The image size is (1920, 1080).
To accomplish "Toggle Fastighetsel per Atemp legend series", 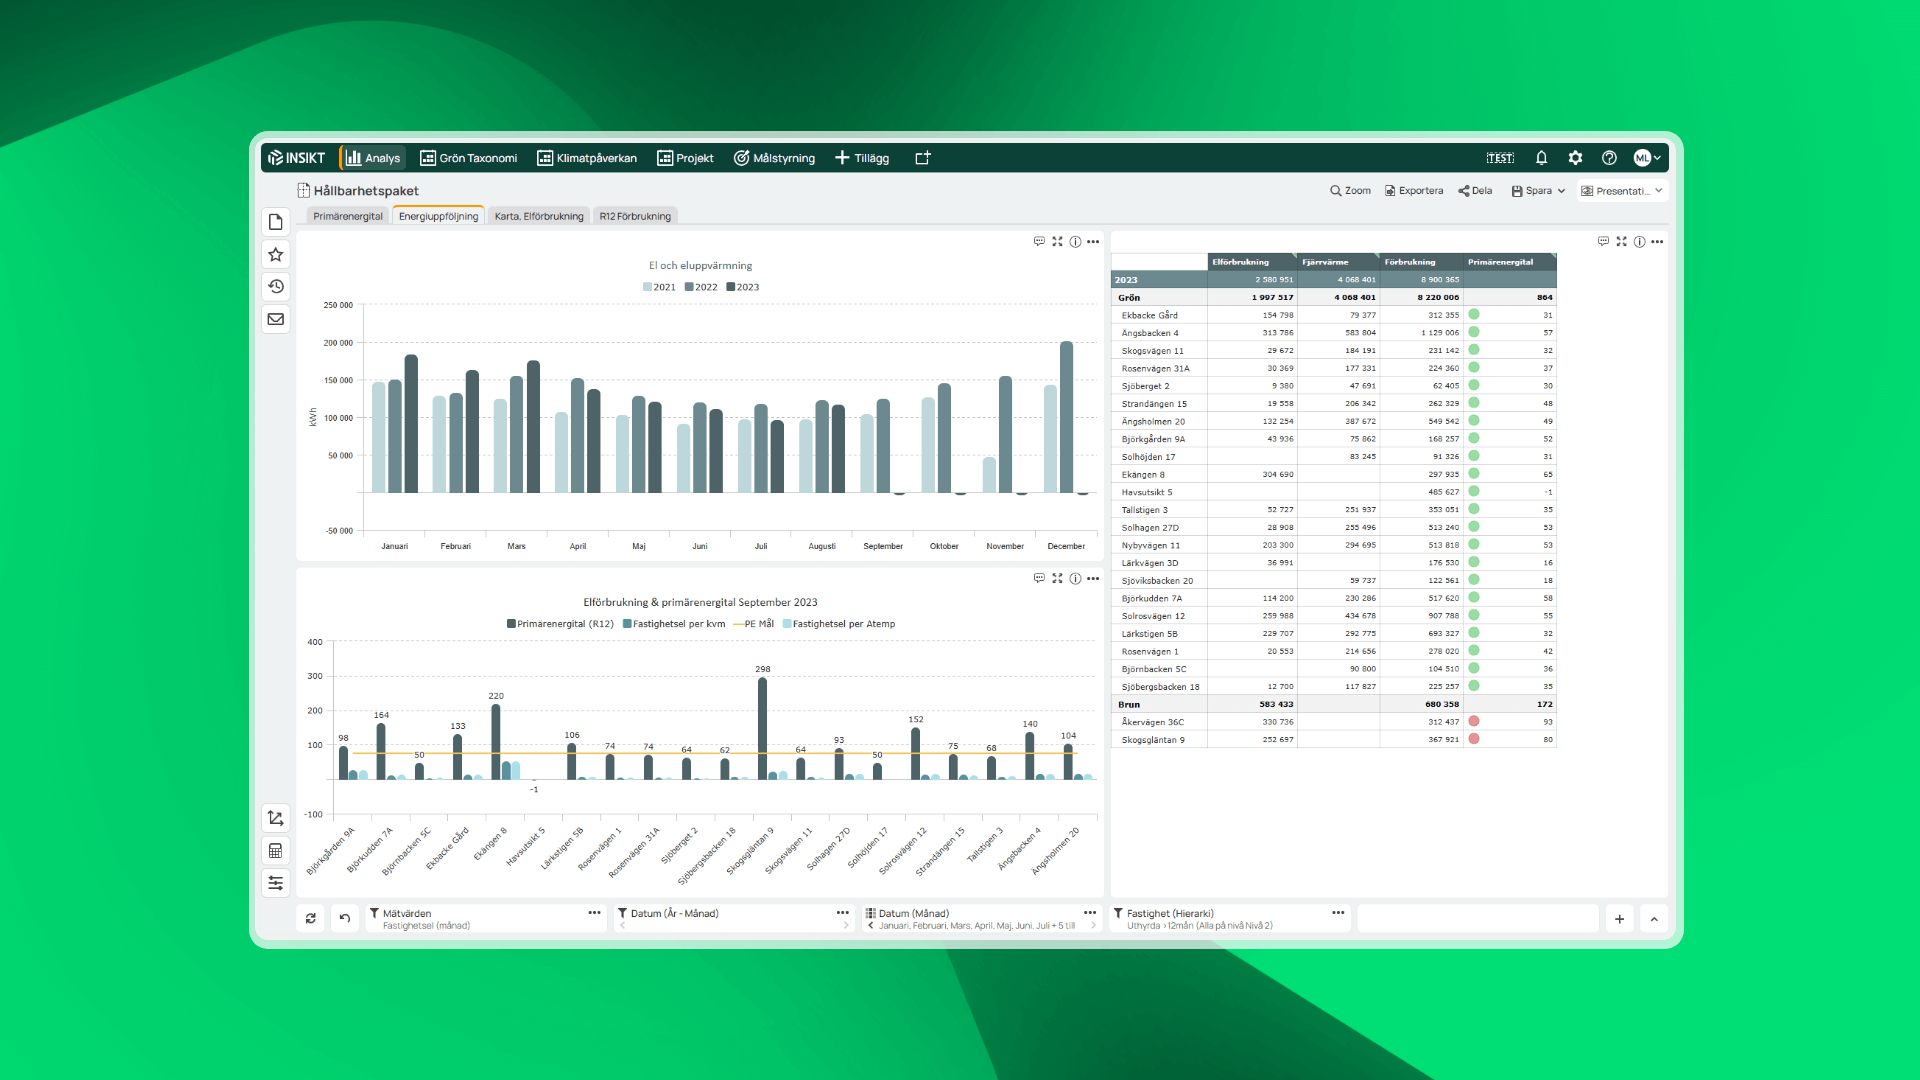I will (x=839, y=624).
